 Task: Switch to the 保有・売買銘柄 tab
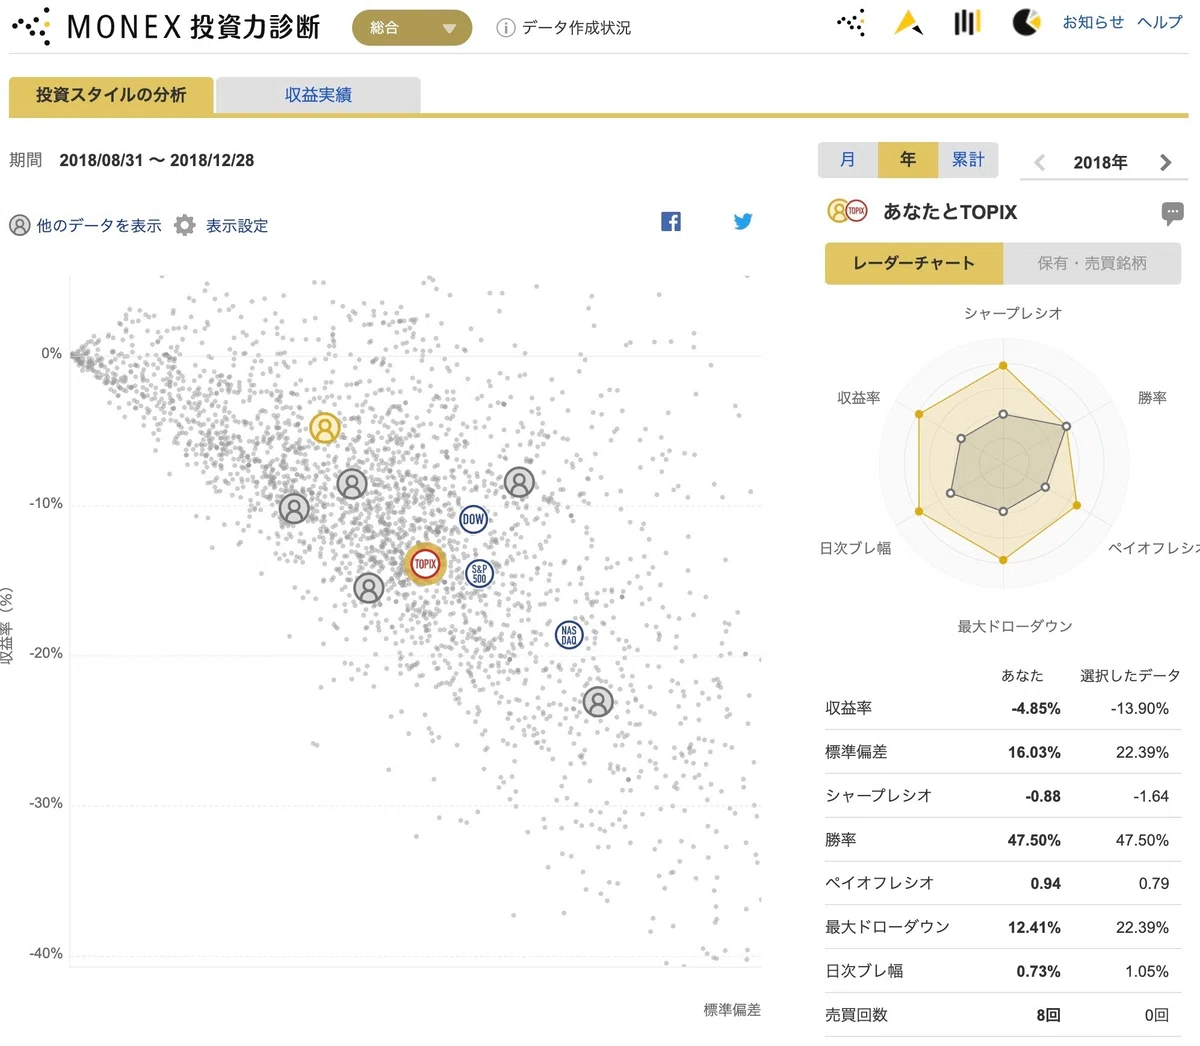tap(1092, 263)
